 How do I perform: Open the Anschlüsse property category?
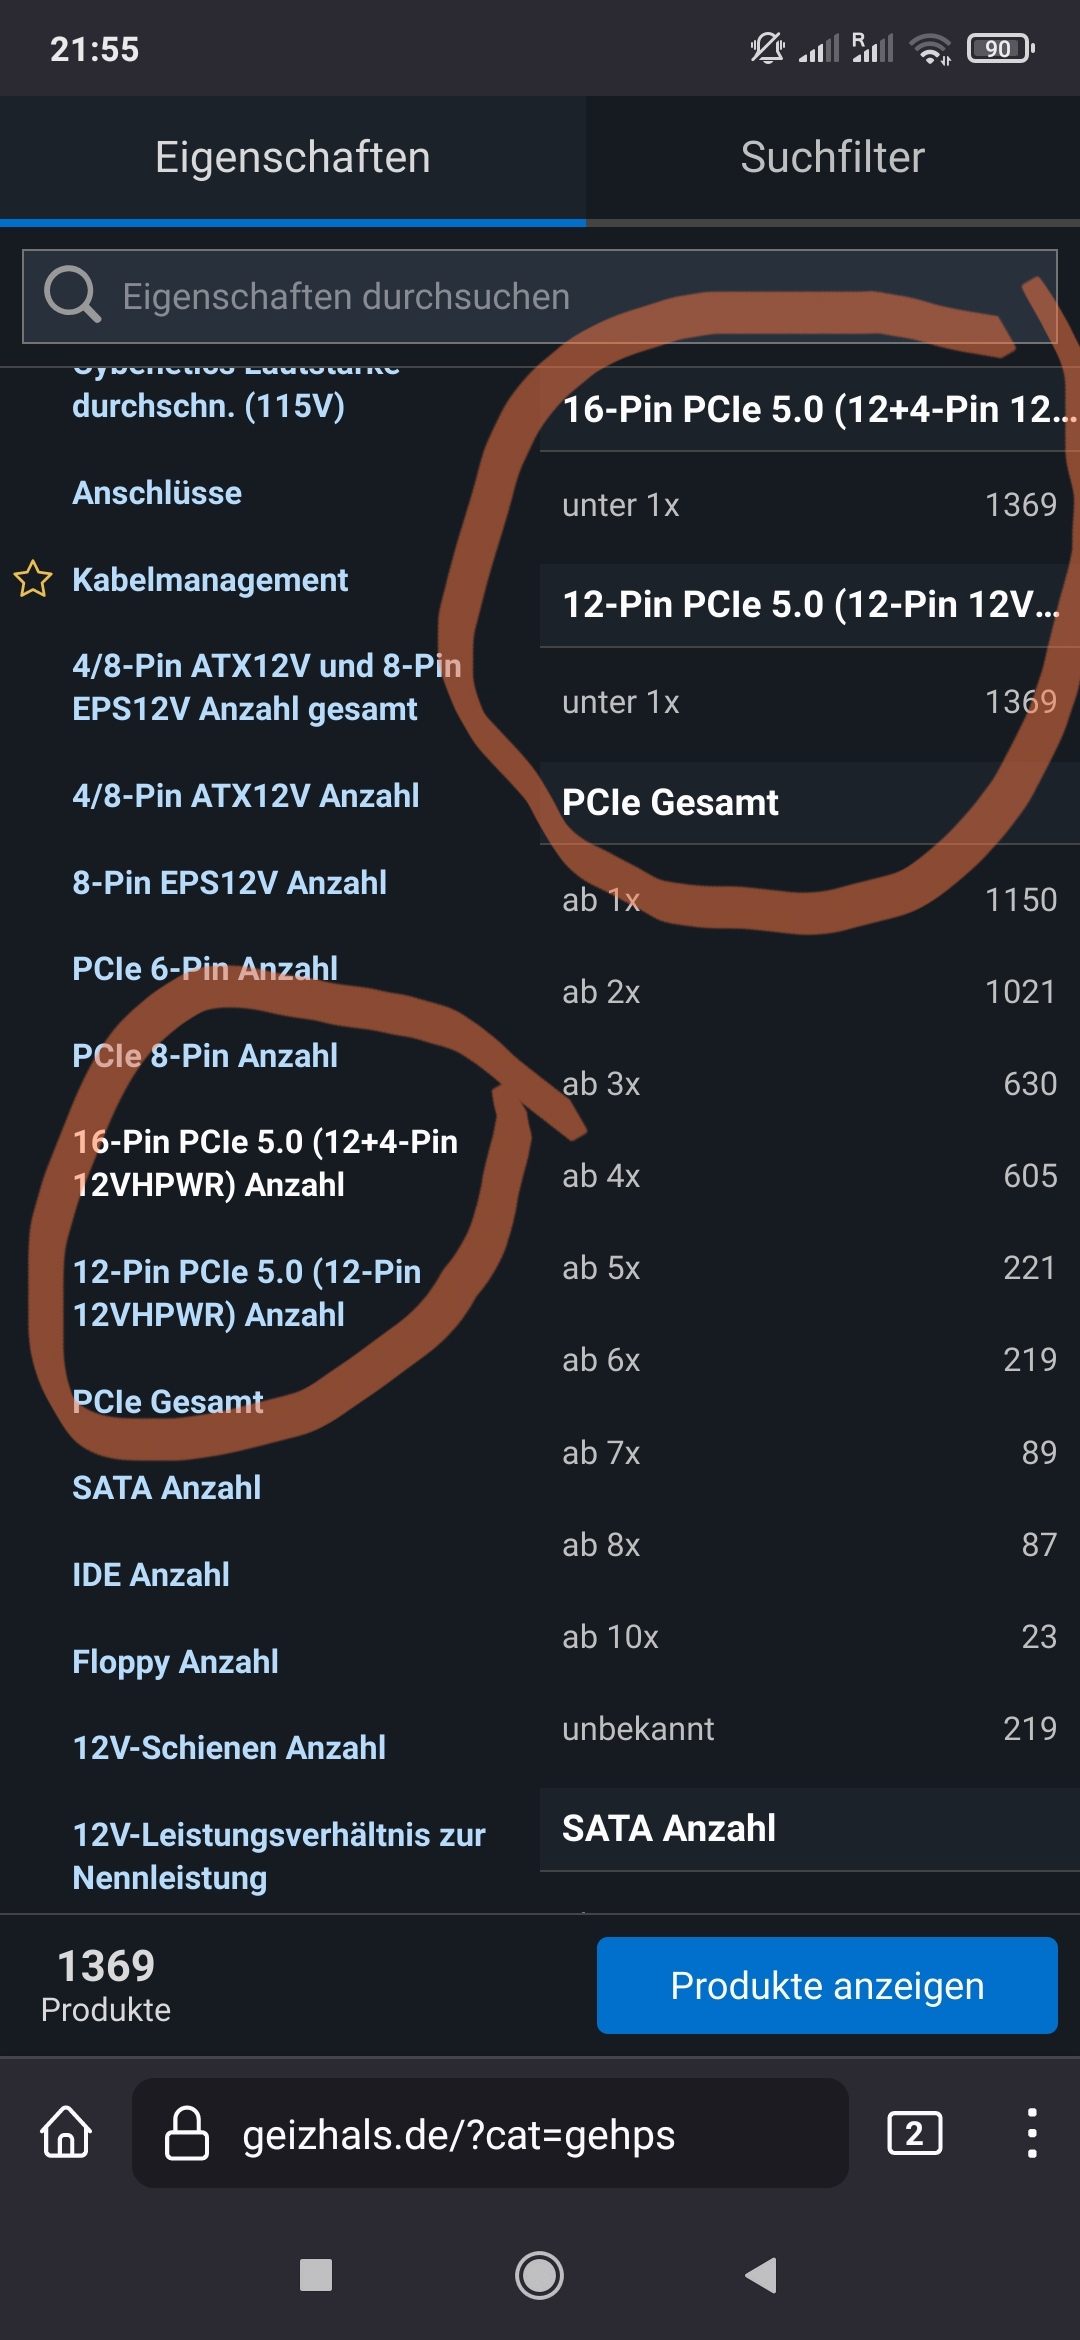point(157,493)
